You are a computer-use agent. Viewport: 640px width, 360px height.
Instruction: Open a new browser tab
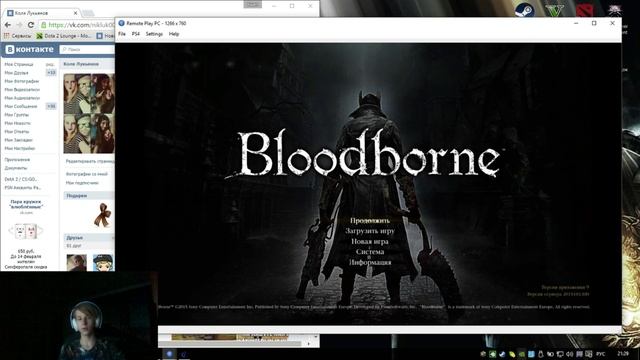89,13
